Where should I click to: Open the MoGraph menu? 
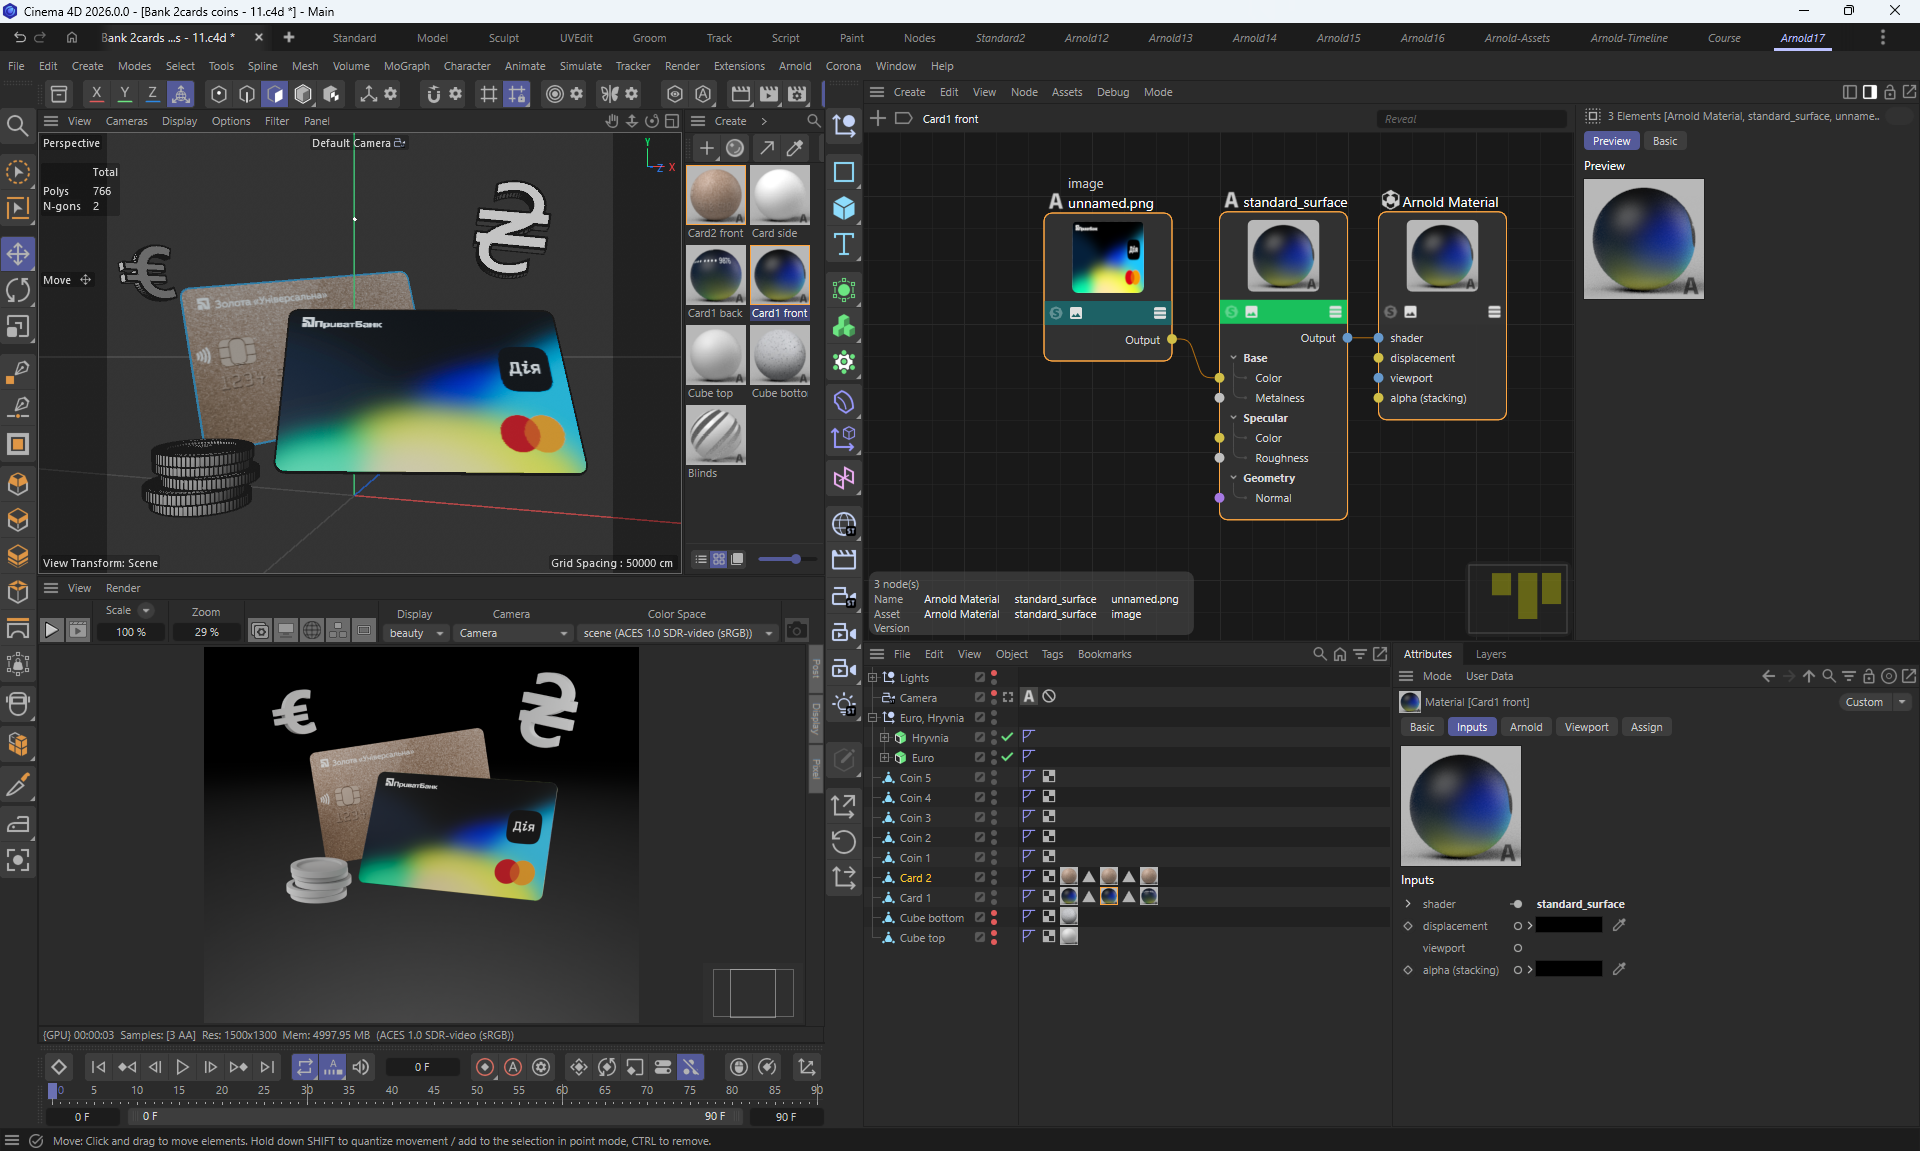coord(406,66)
